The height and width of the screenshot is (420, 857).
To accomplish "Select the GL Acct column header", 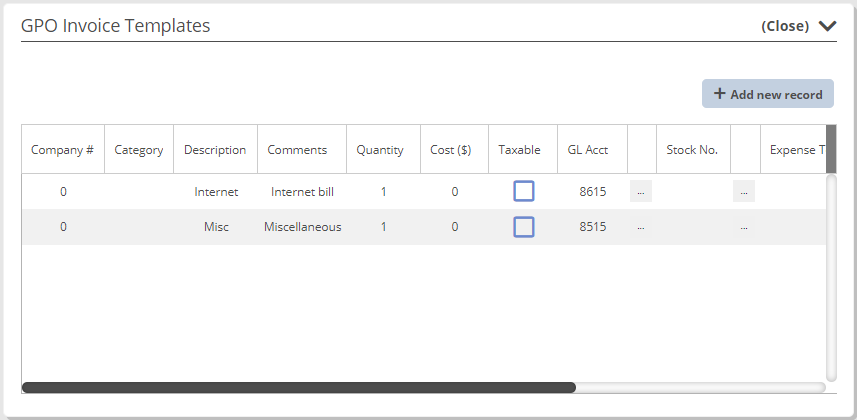I will [x=588, y=150].
